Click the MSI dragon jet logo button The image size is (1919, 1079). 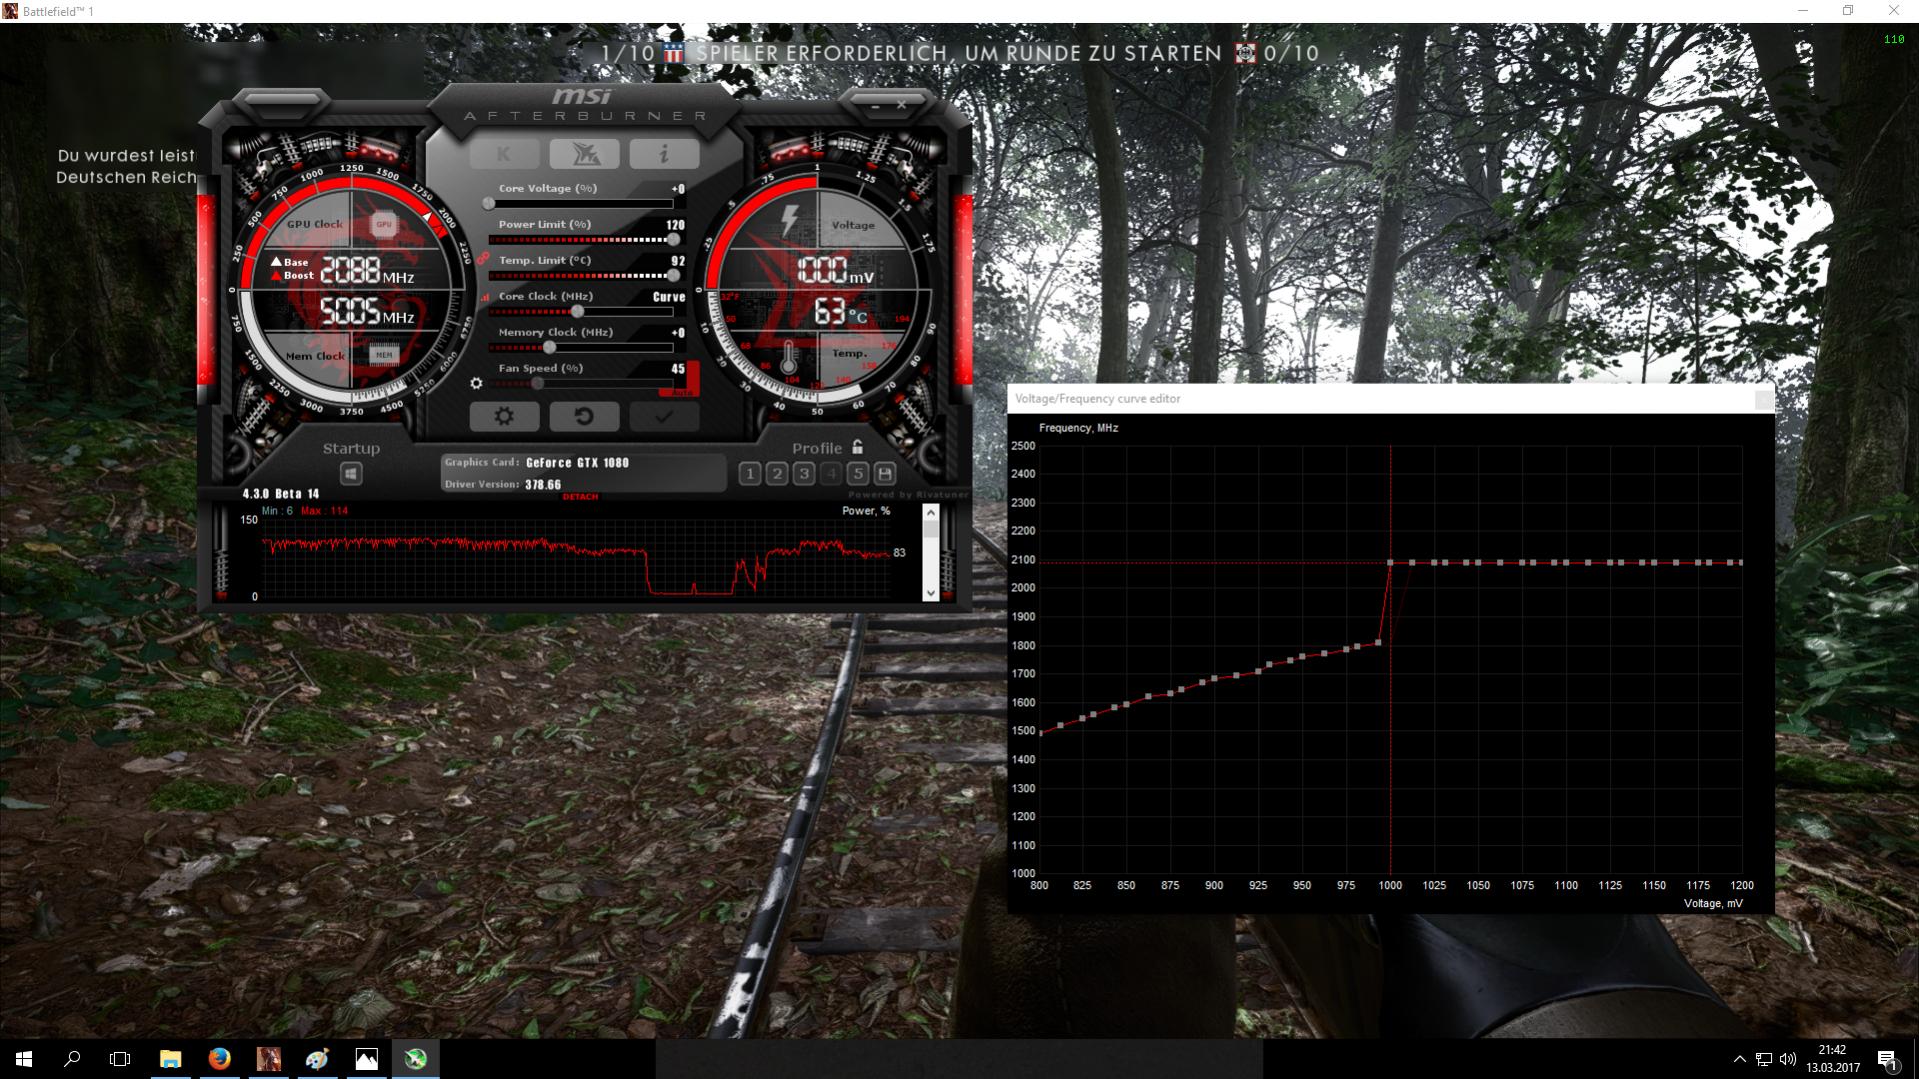click(584, 154)
